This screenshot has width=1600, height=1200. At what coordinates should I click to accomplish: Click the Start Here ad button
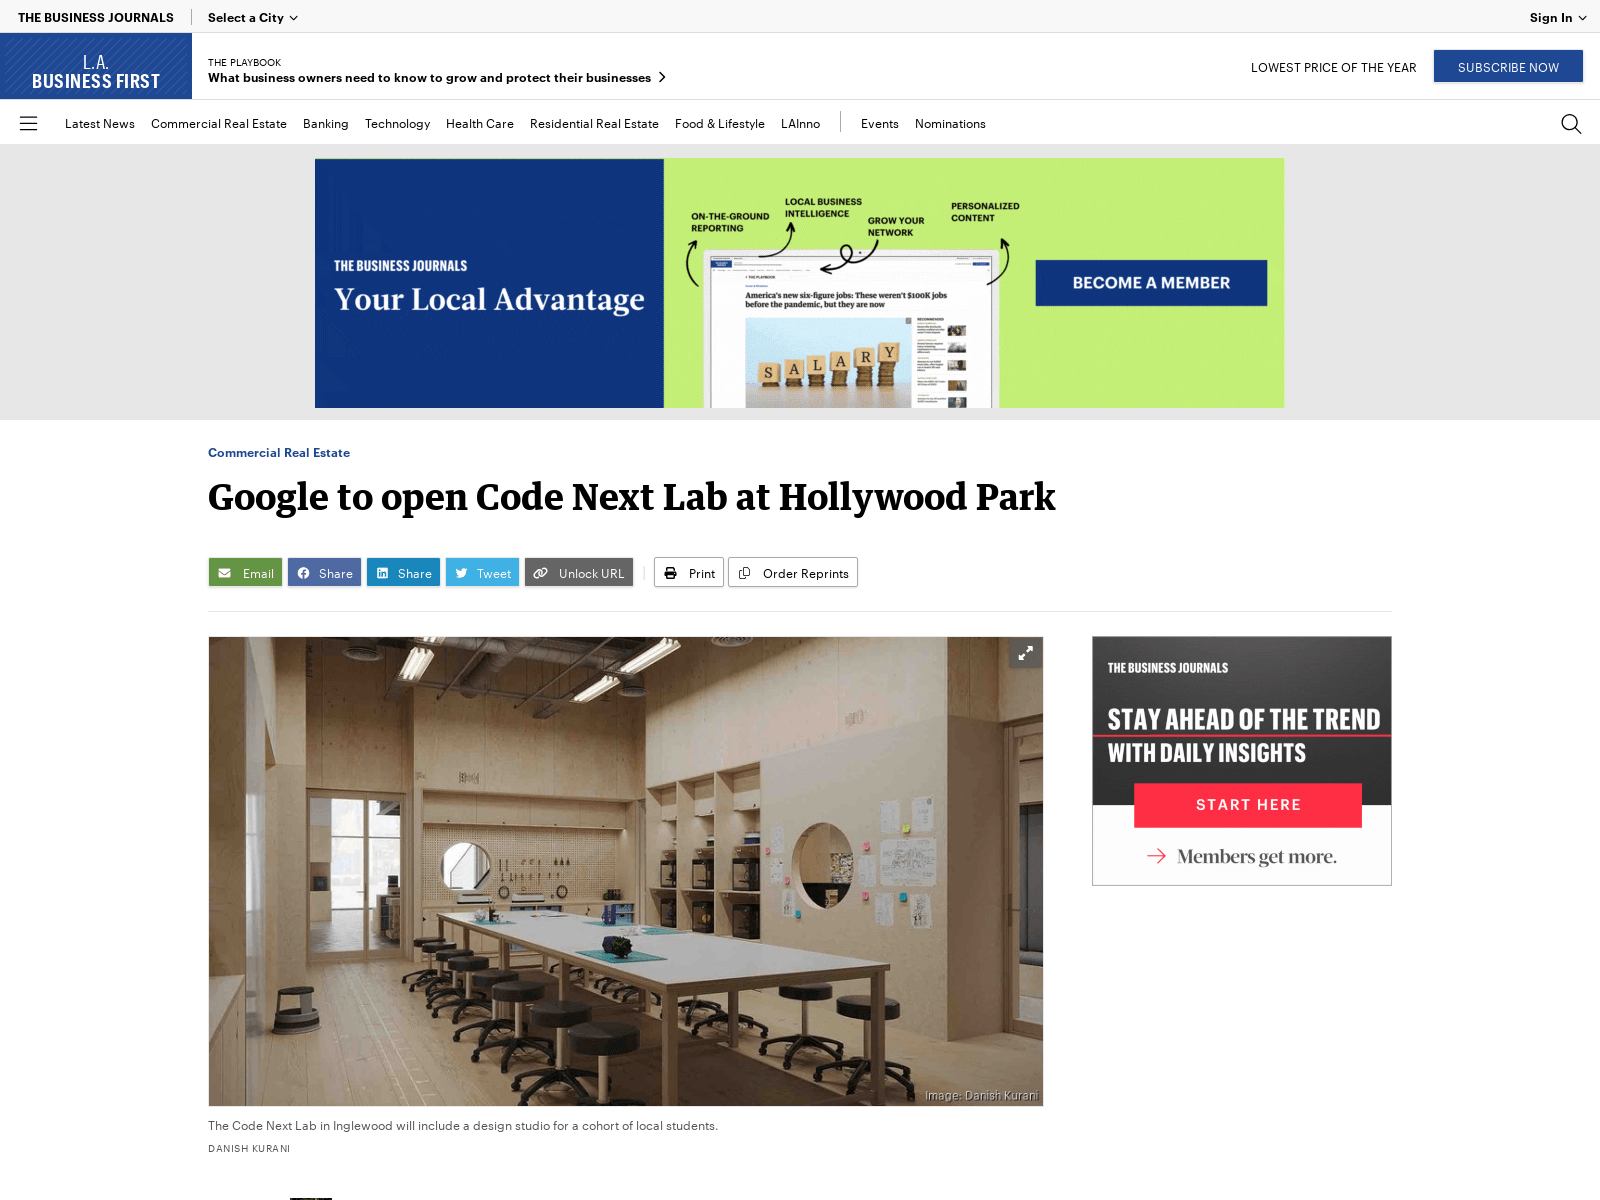tap(1248, 805)
